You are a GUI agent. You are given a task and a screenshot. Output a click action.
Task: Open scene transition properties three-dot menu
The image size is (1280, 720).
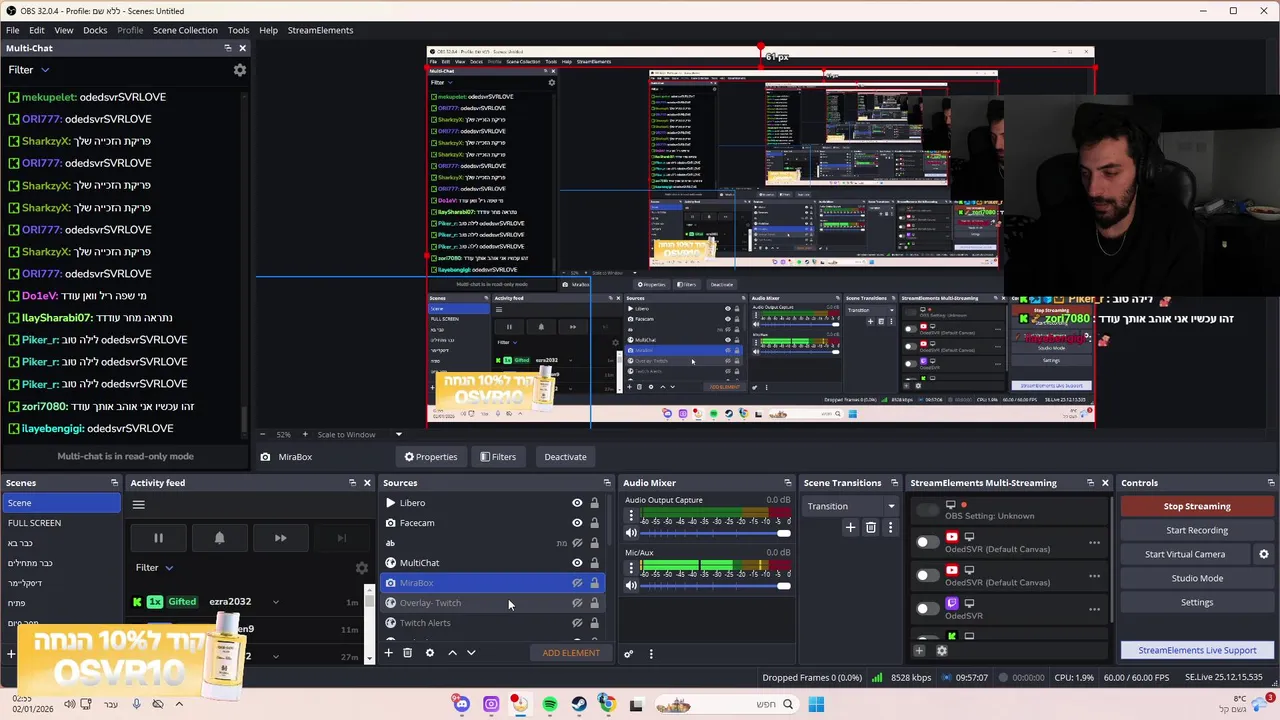[x=890, y=527]
